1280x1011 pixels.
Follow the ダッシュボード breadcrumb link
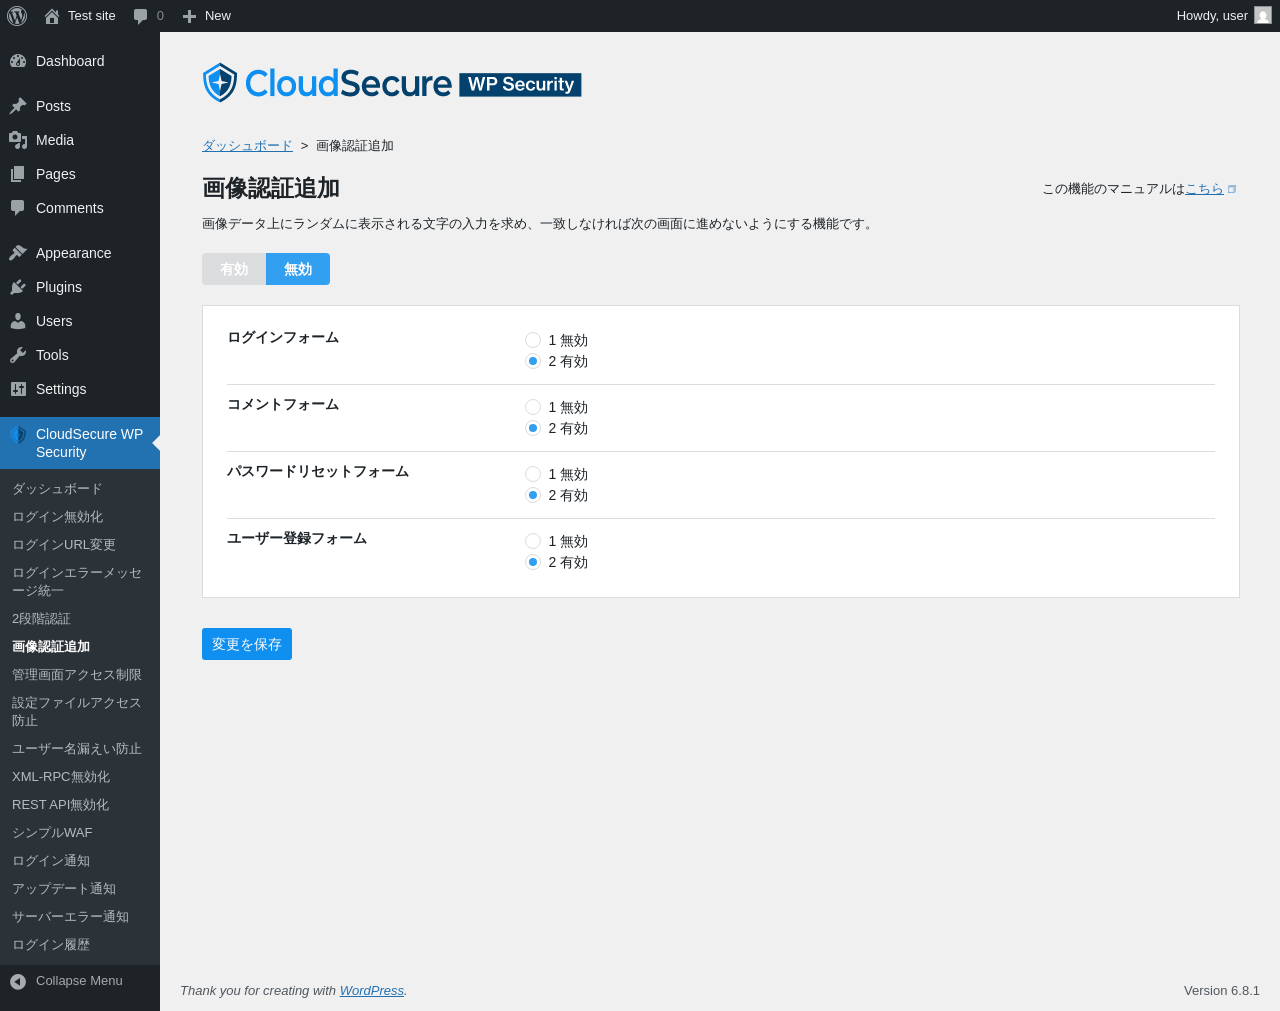click(247, 146)
